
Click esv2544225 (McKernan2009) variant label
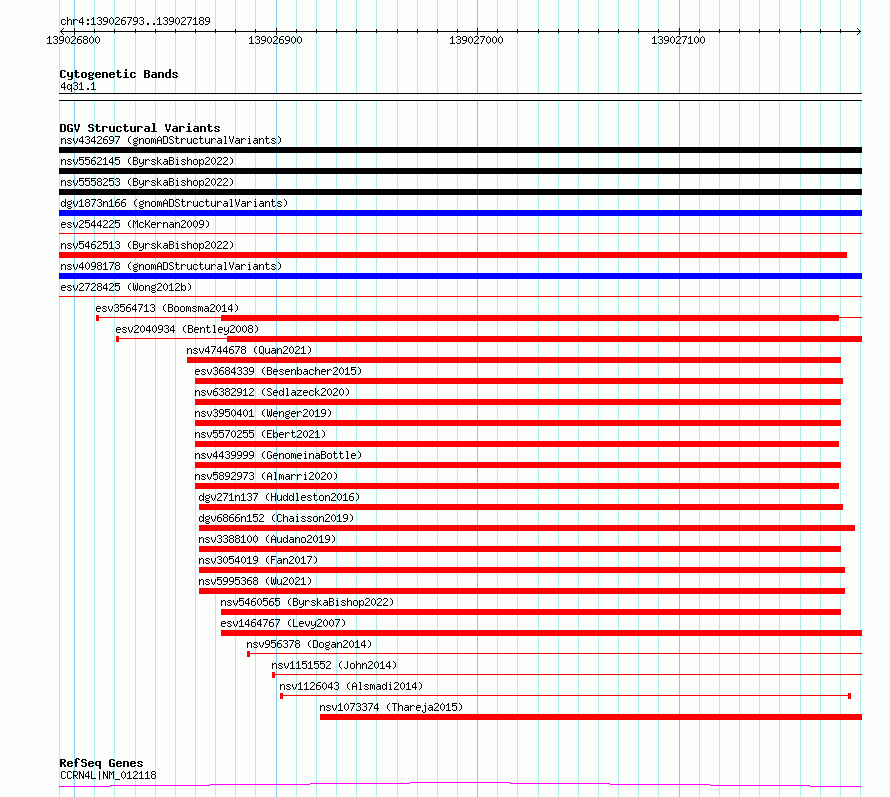(135, 224)
